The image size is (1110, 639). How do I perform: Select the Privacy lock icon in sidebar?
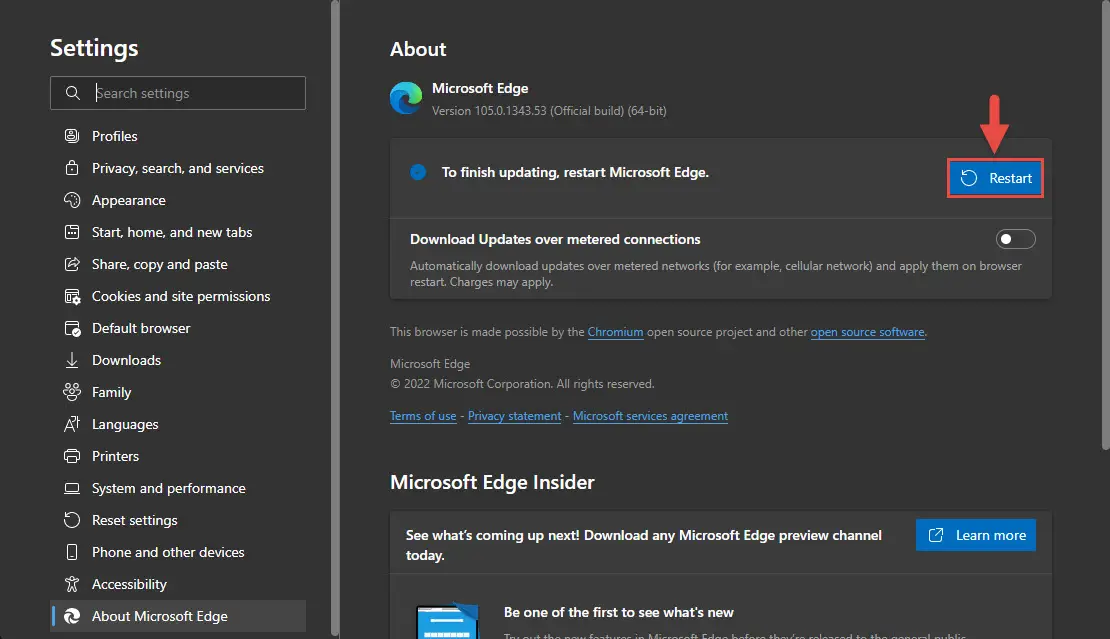point(71,168)
